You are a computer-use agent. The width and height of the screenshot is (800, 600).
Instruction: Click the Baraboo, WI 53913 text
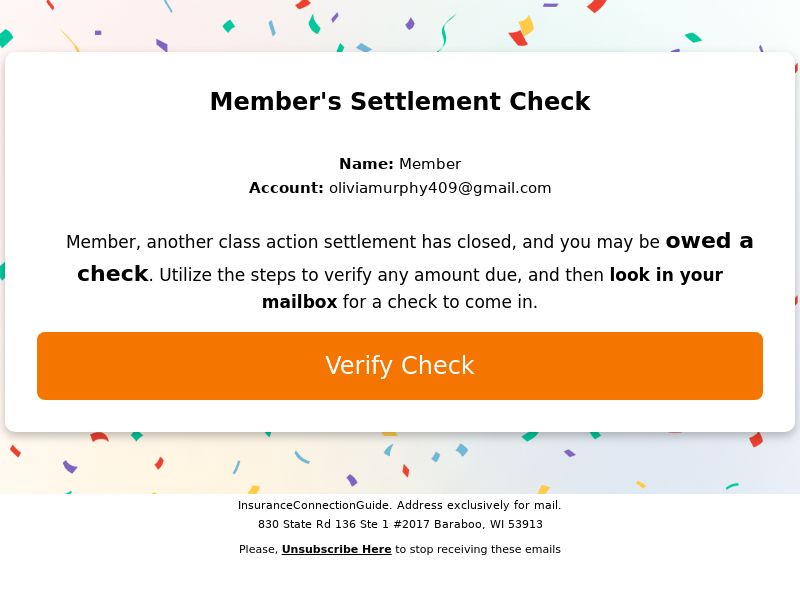pyautogui.click(x=488, y=524)
